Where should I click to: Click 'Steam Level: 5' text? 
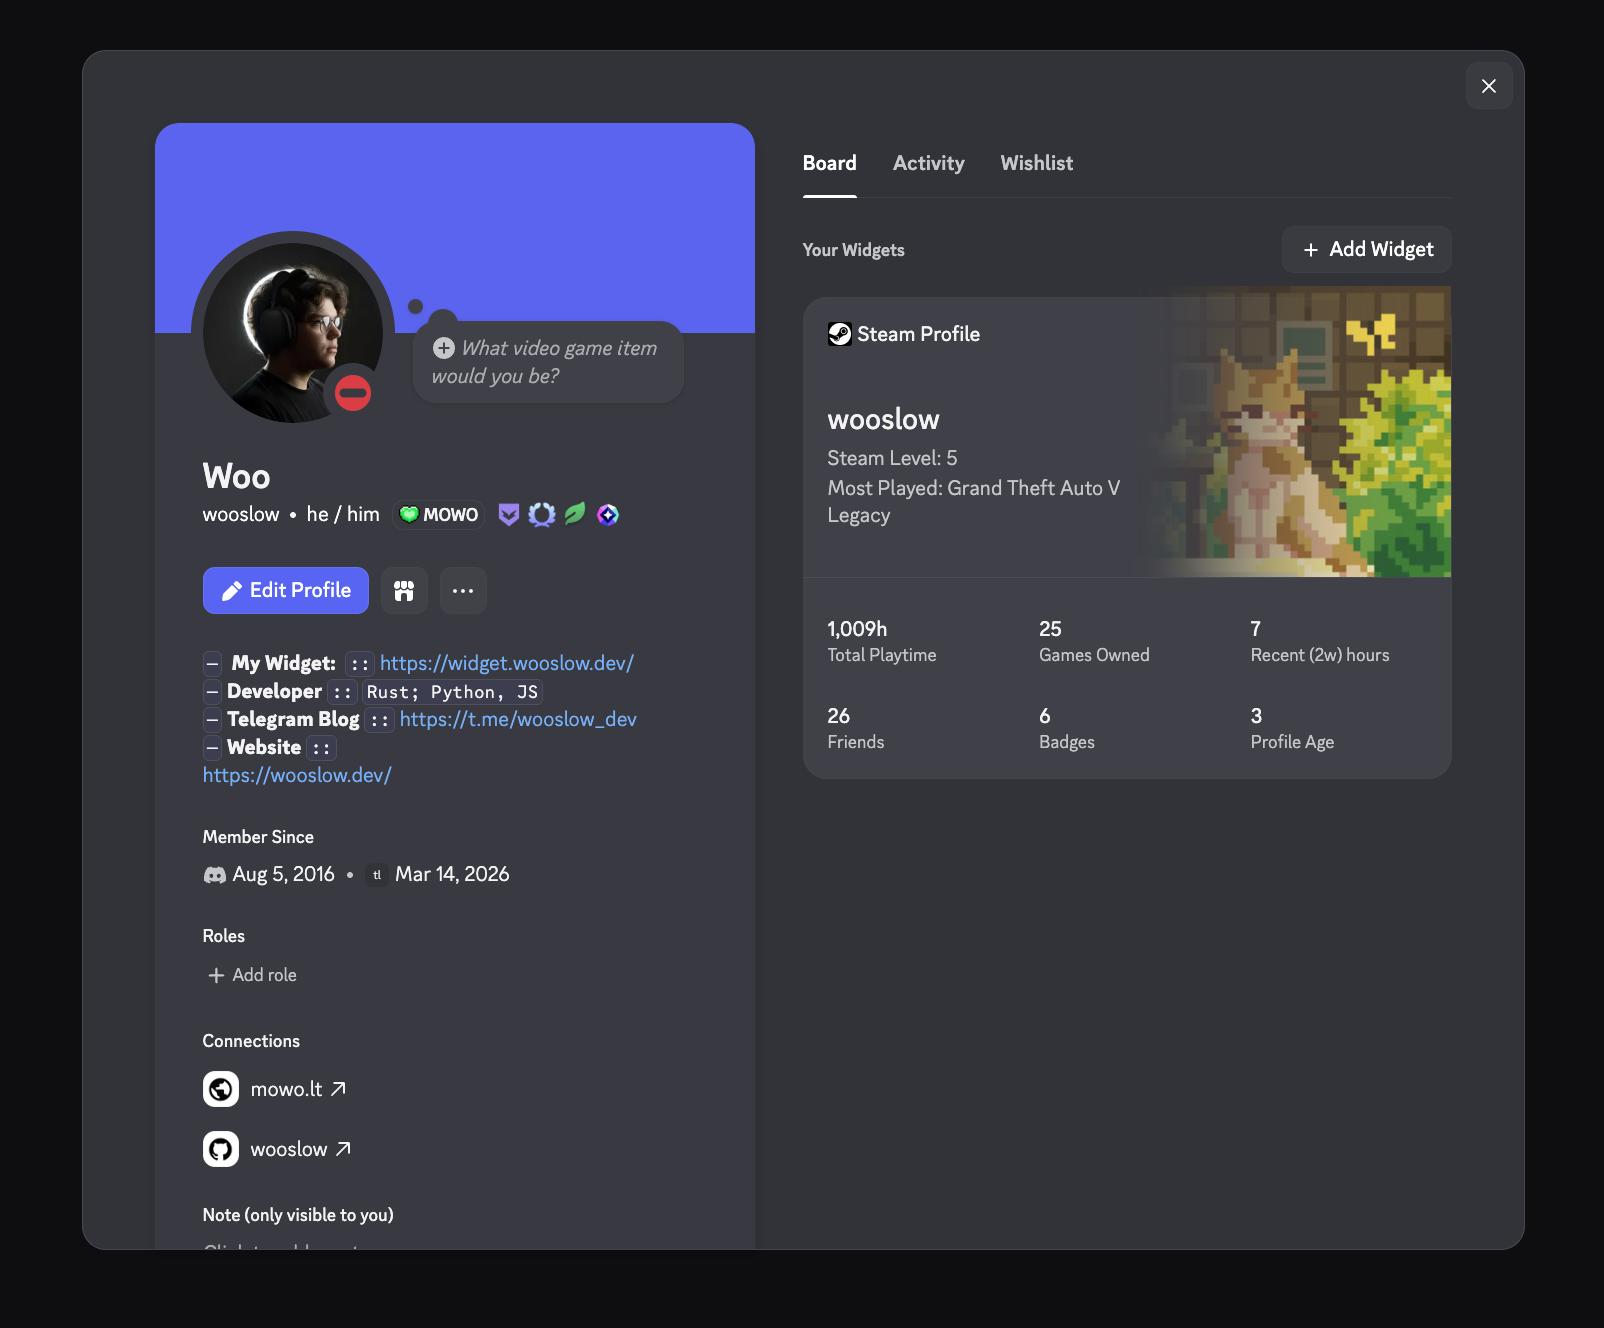click(x=892, y=458)
